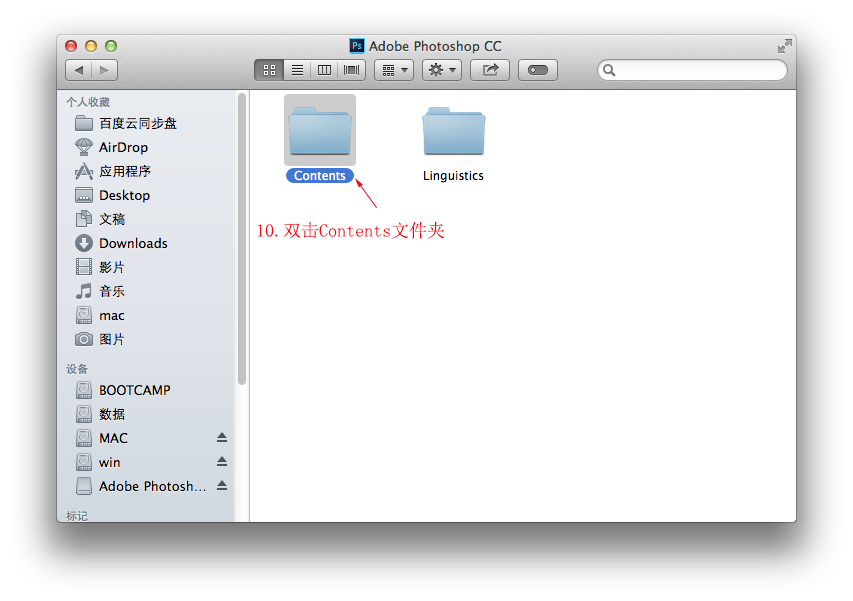Go forward with the right arrow button
The image size is (853, 601).
point(104,70)
